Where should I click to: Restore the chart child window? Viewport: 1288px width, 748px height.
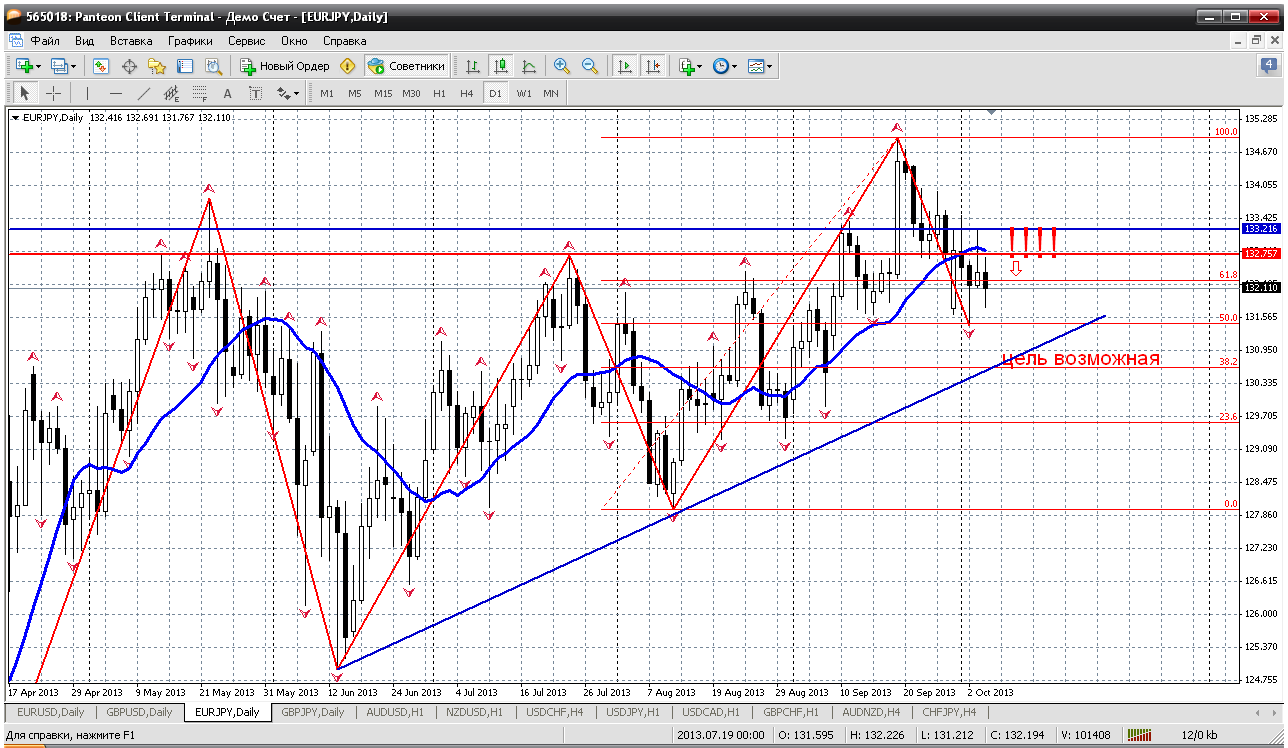click(x=1257, y=41)
